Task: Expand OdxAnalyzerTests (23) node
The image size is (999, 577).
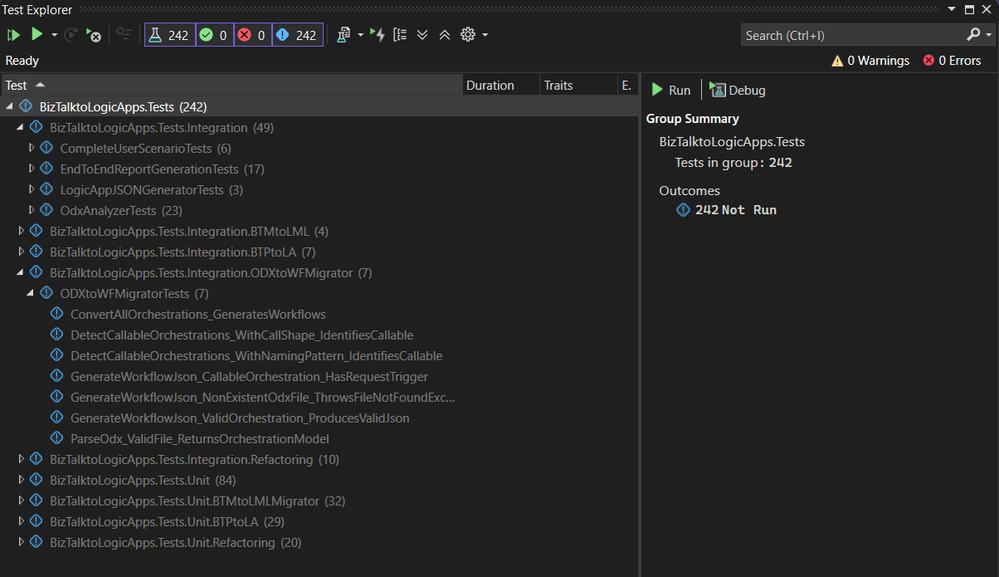Action: pos(31,210)
